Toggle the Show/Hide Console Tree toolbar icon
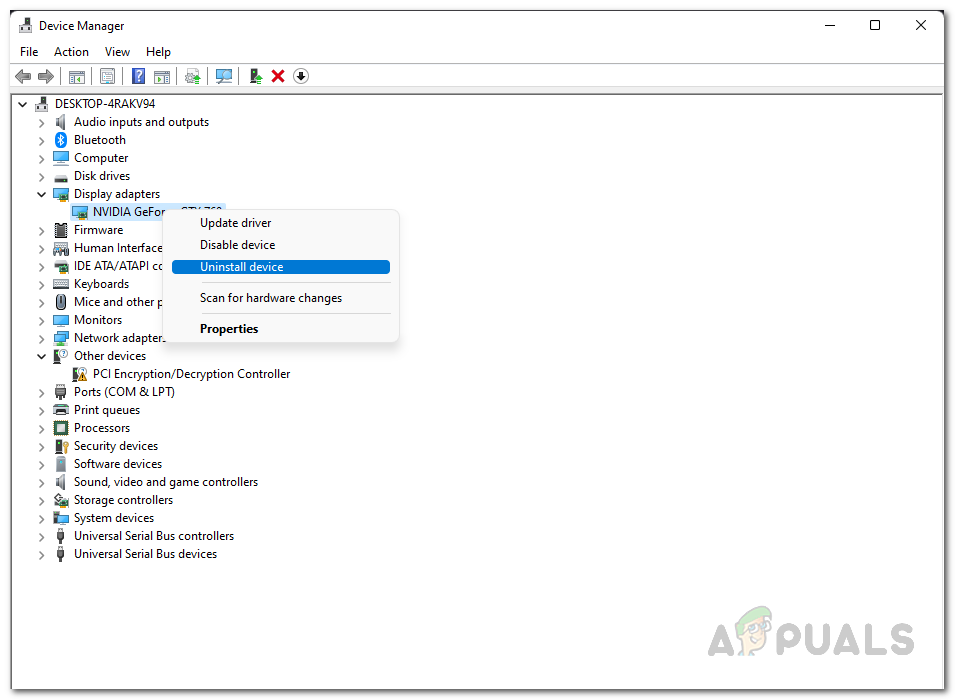The height and width of the screenshot is (700, 955). [x=77, y=76]
